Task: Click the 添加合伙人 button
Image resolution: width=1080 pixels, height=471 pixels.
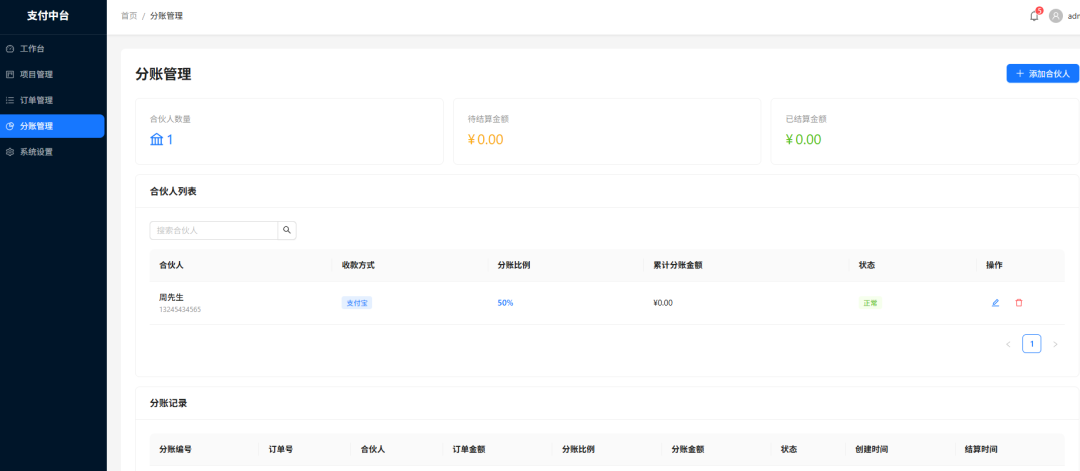Action: pos(1042,74)
